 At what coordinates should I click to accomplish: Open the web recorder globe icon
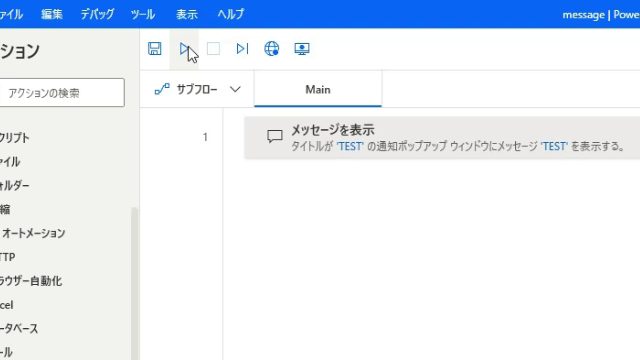click(271, 49)
